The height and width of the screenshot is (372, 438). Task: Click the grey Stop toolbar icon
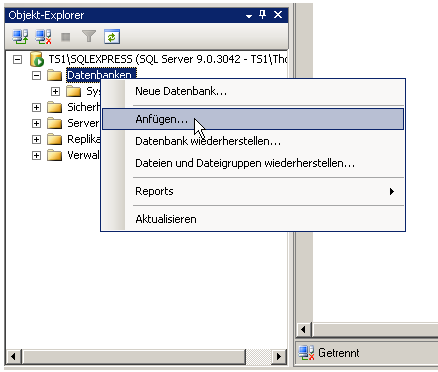click(x=66, y=37)
